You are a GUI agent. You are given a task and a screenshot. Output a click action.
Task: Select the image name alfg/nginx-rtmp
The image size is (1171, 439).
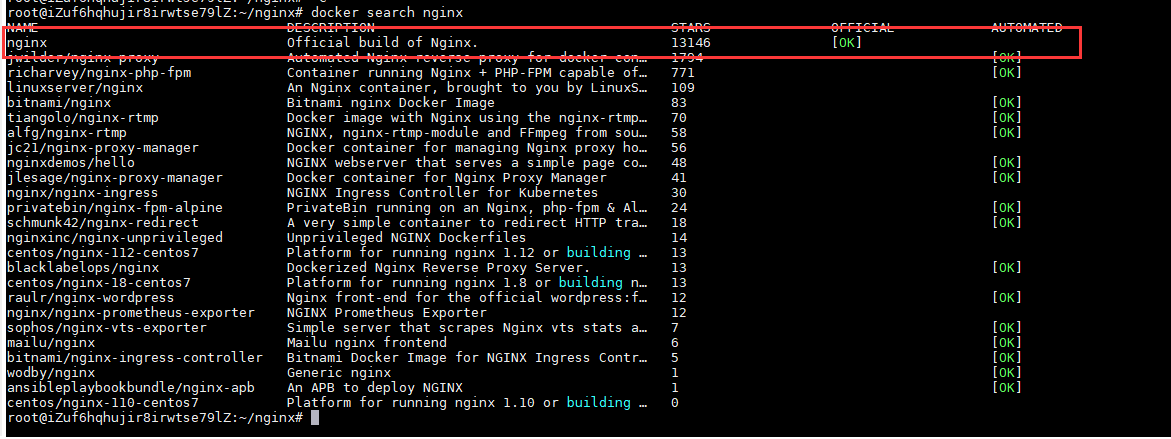click(66, 132)
